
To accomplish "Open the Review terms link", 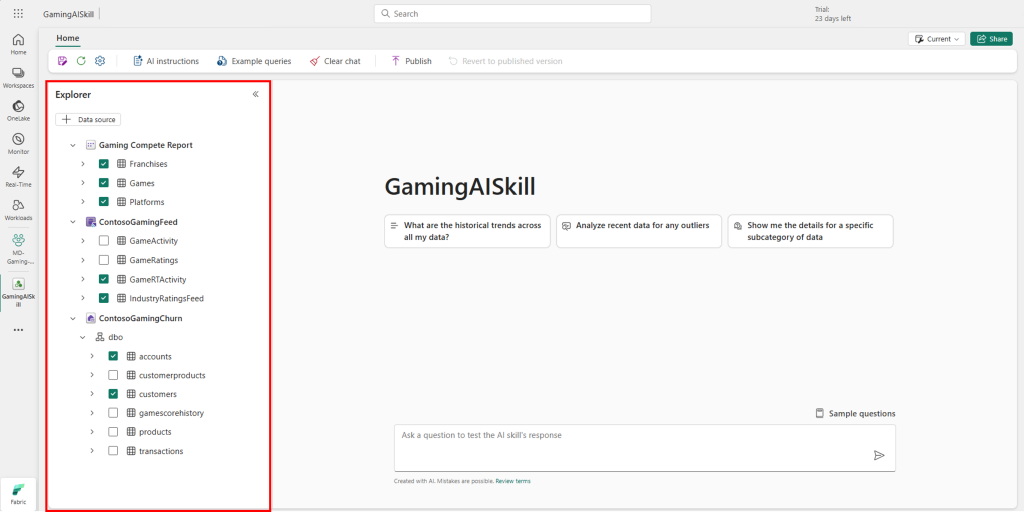I will point(513,481).
